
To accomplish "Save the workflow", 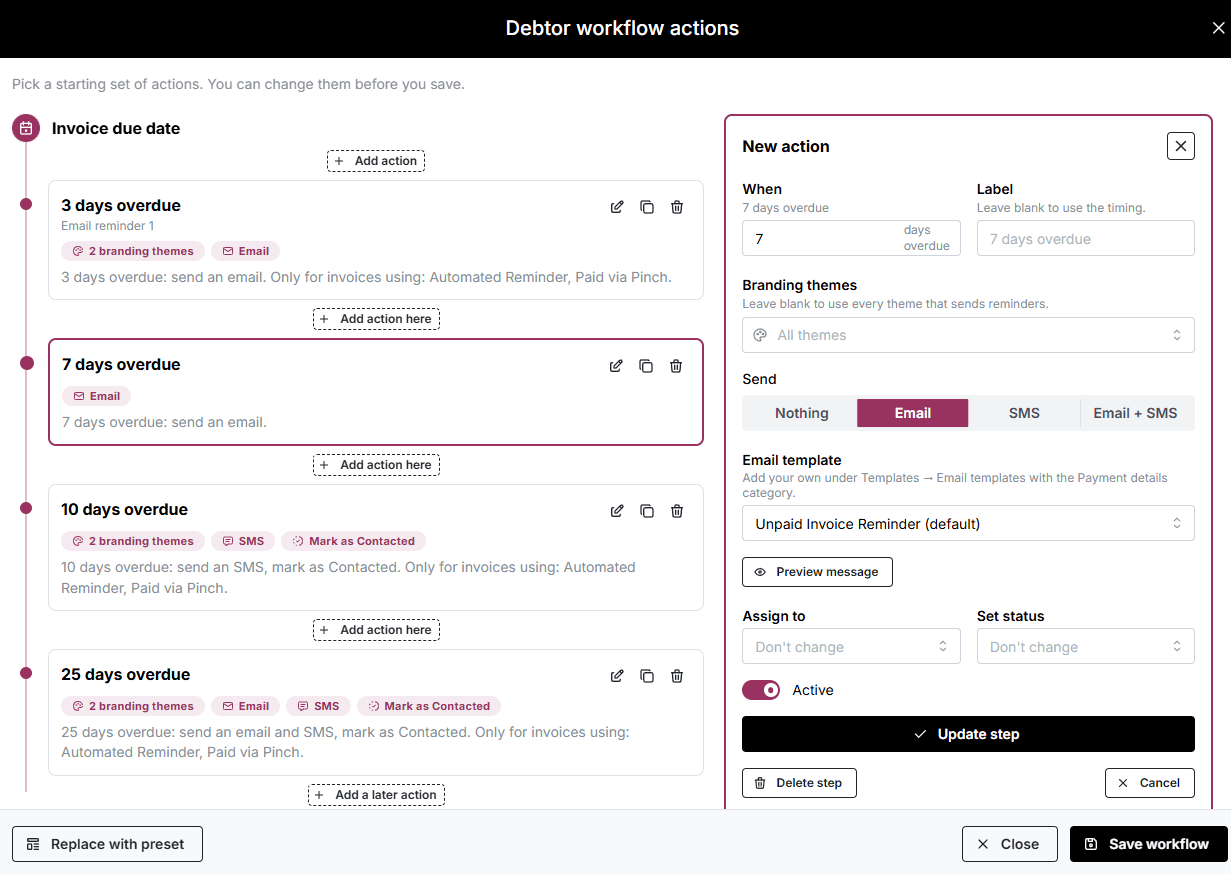I will (x=1146, y=844).
